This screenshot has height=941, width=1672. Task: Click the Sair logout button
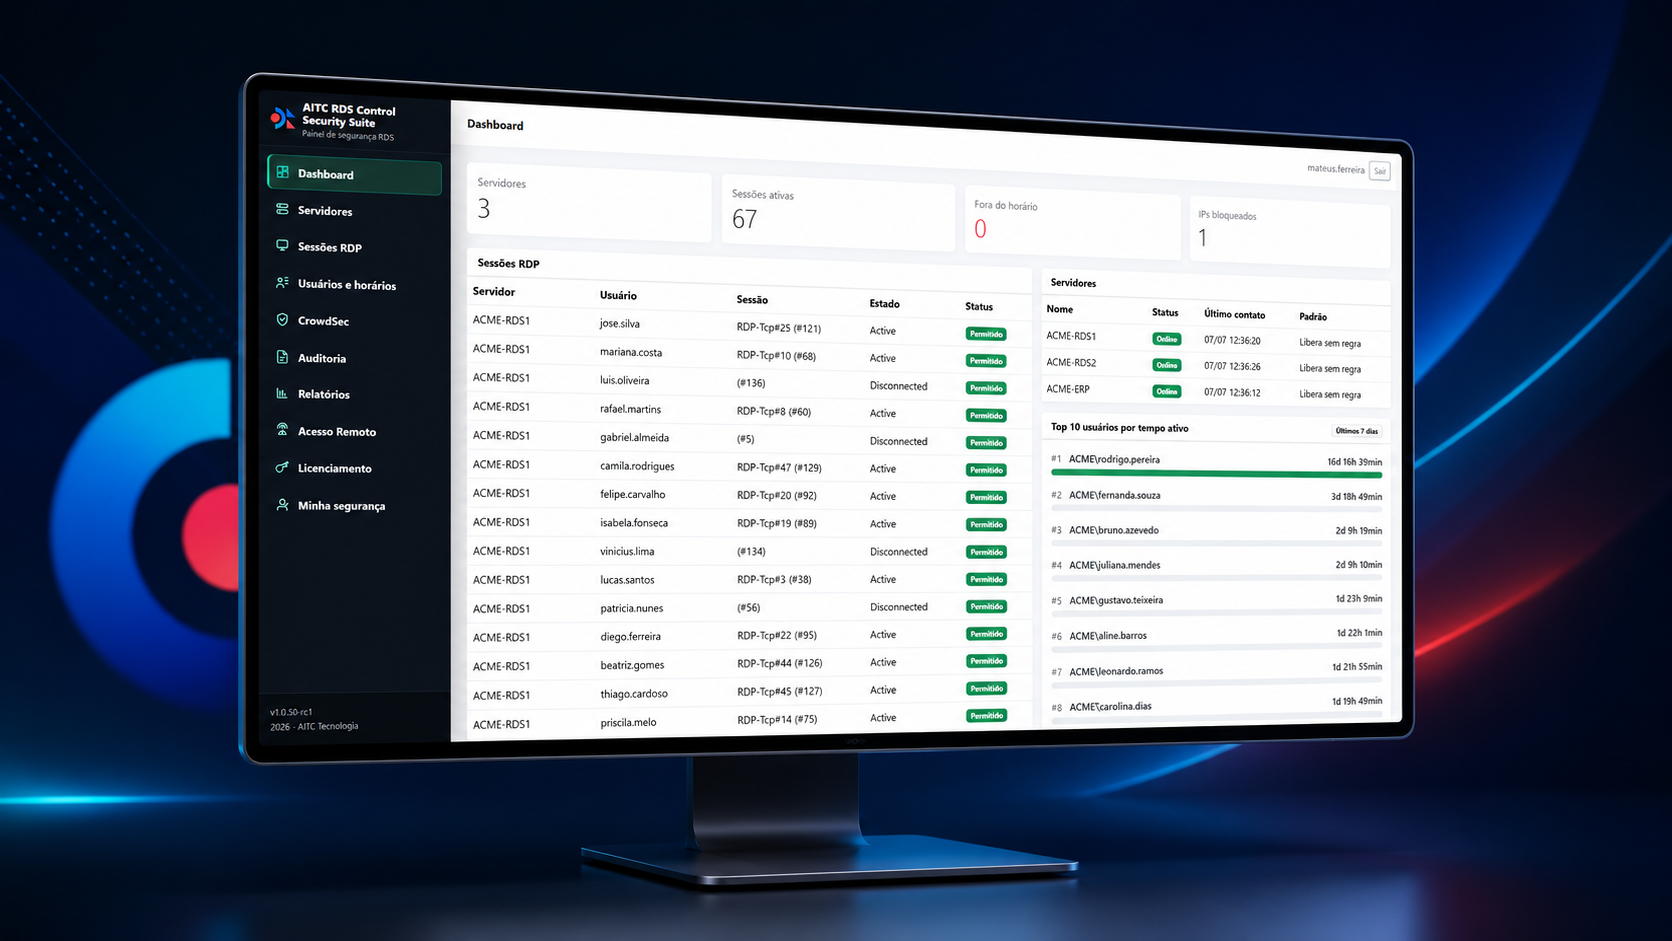tap(1380, 171)
